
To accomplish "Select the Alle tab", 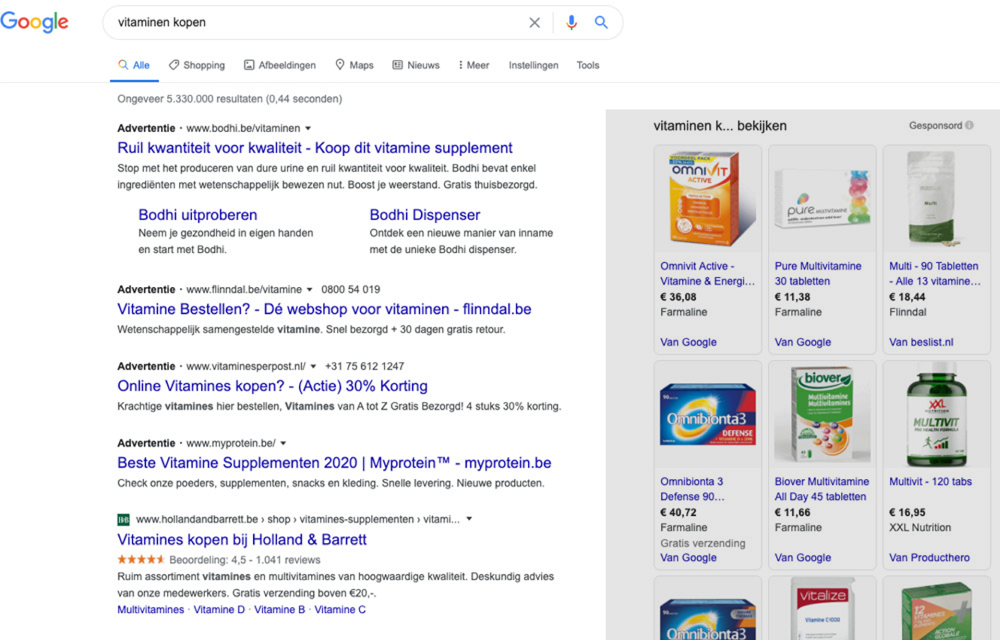I will pyautogui.click(x=134, y=65).
